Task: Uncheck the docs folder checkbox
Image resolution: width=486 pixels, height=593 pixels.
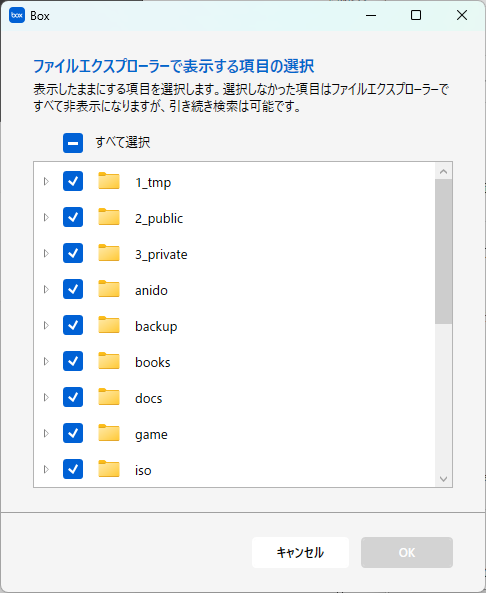Action: 73,397
